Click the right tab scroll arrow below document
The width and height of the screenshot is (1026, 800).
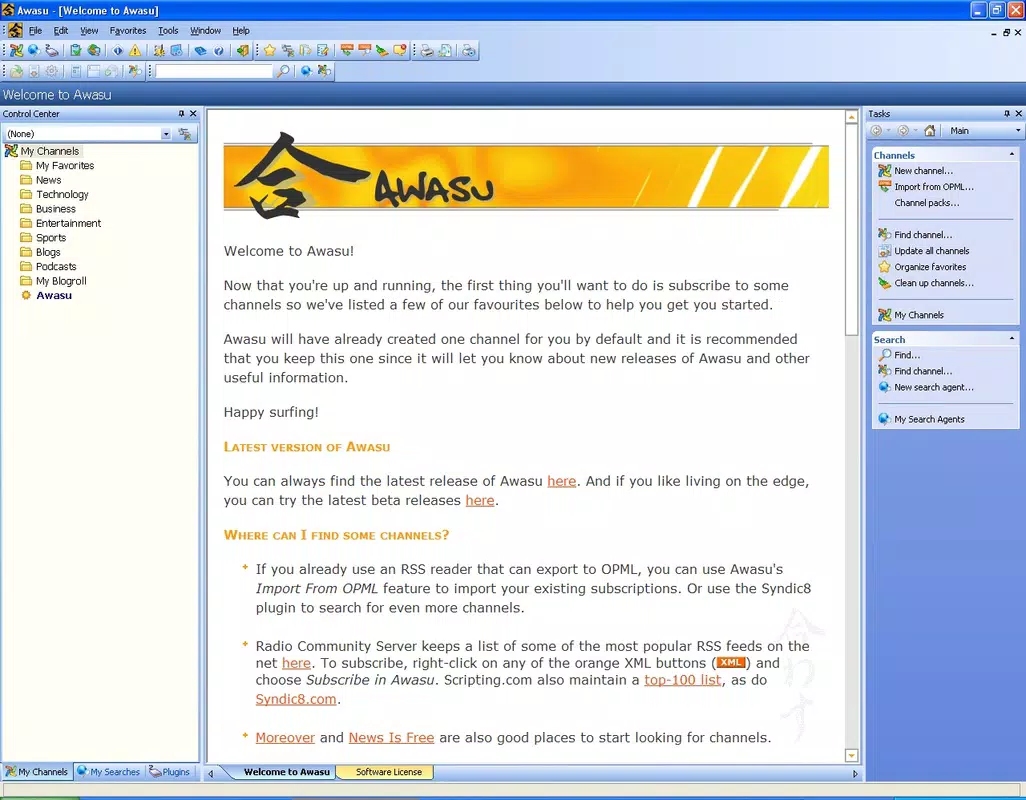tap(855, 773)
